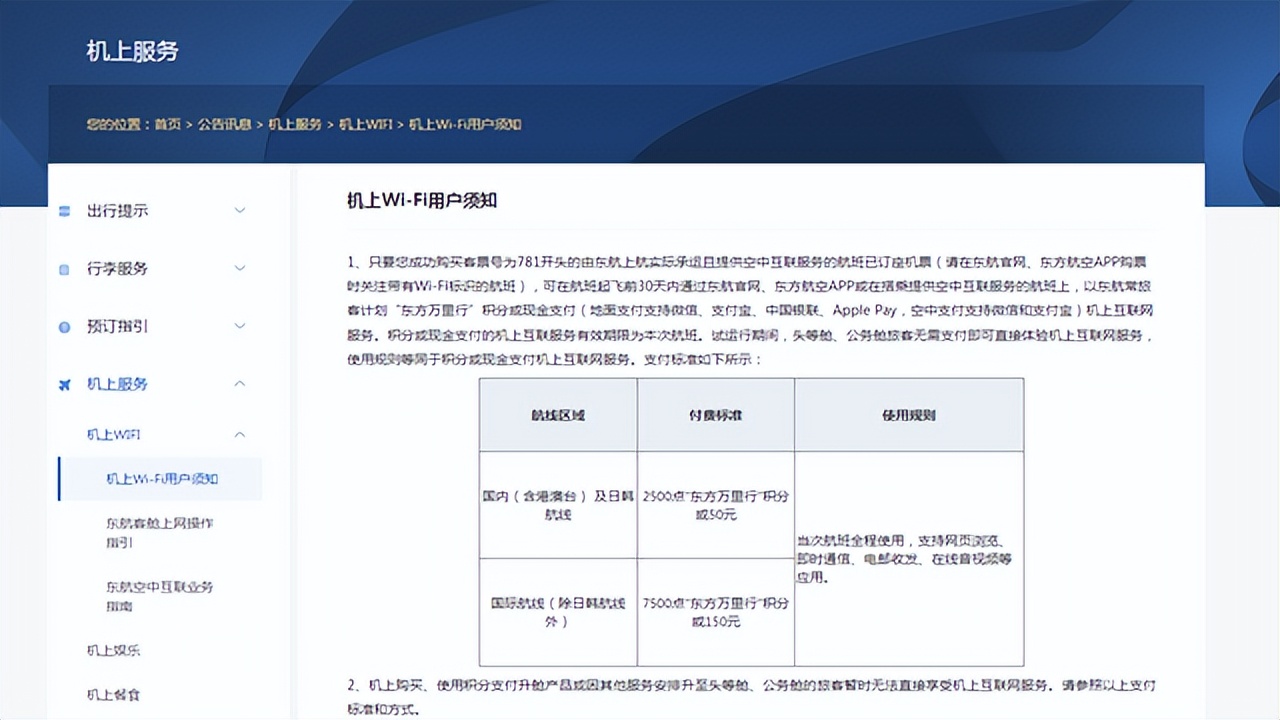The height and width of the screenshot is (720, 1280).
Task: Click the 付费标准 table column header
Action: (x=715, y=415)
